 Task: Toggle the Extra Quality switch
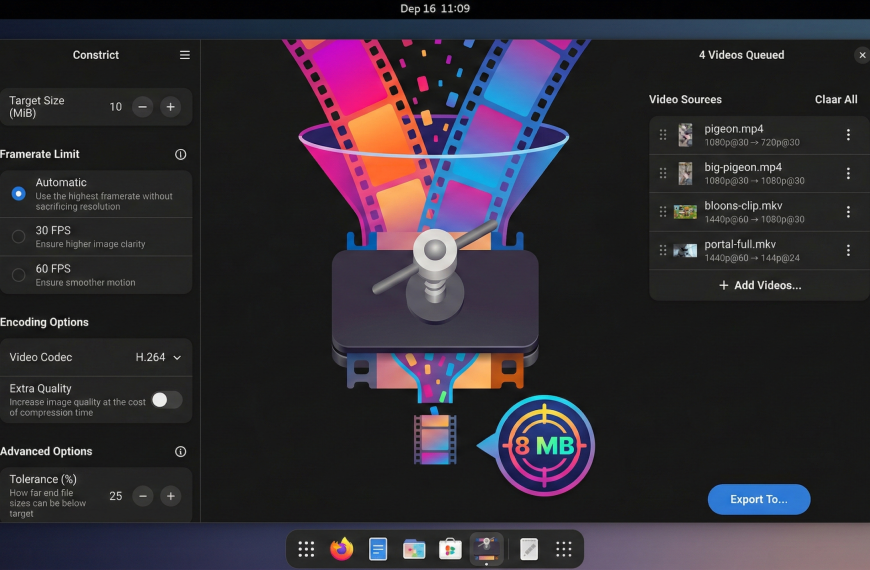pyautogui.click(x=167, y=400)
